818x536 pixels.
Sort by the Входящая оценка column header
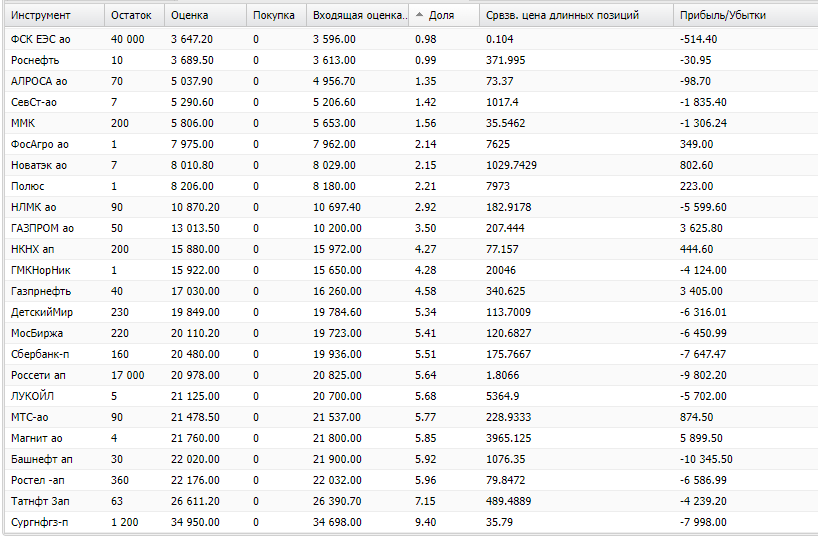point(358,15)
